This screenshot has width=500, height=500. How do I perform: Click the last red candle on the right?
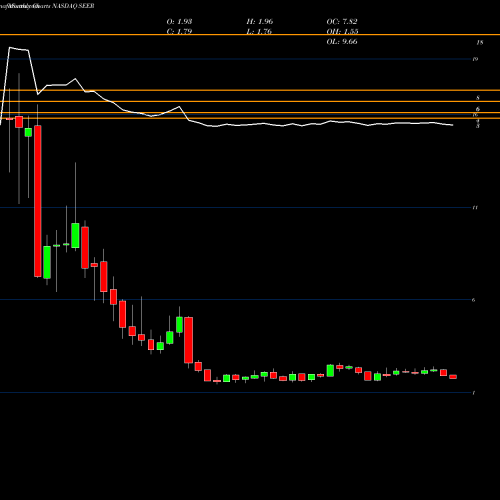pyautogui.click(x=453, y=377)
